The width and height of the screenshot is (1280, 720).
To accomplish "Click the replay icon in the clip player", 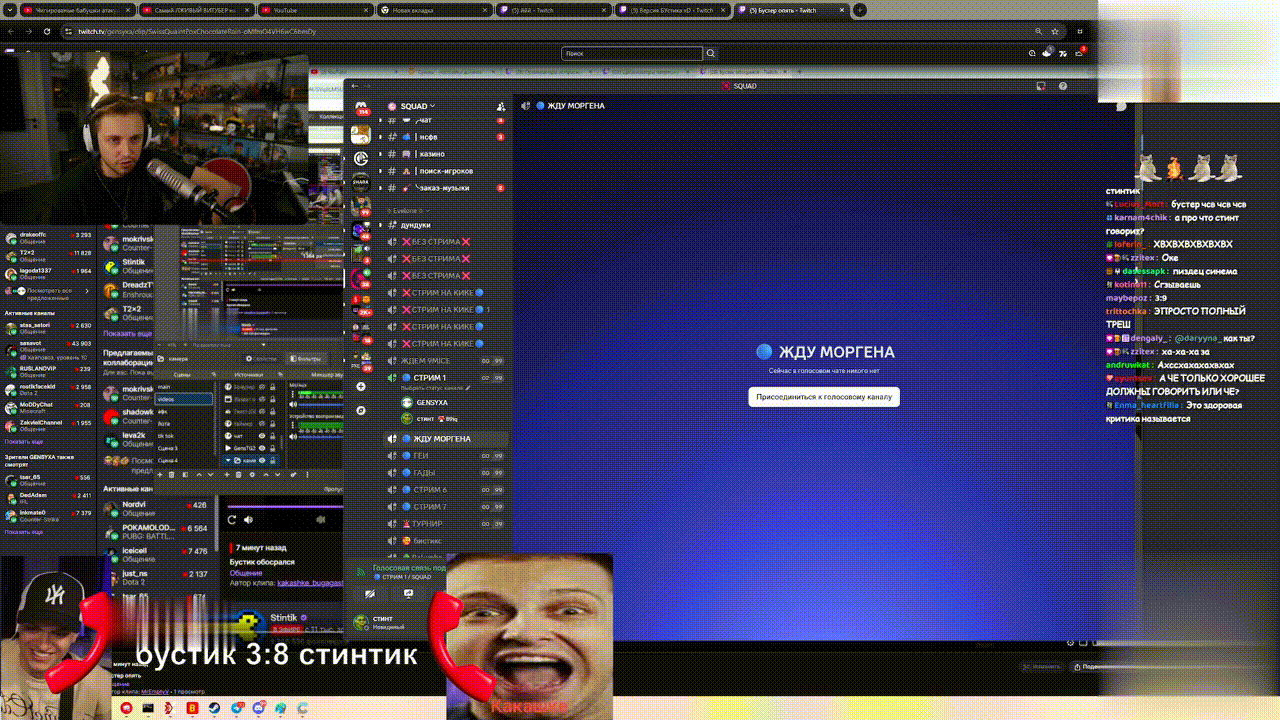I will 232,520.
